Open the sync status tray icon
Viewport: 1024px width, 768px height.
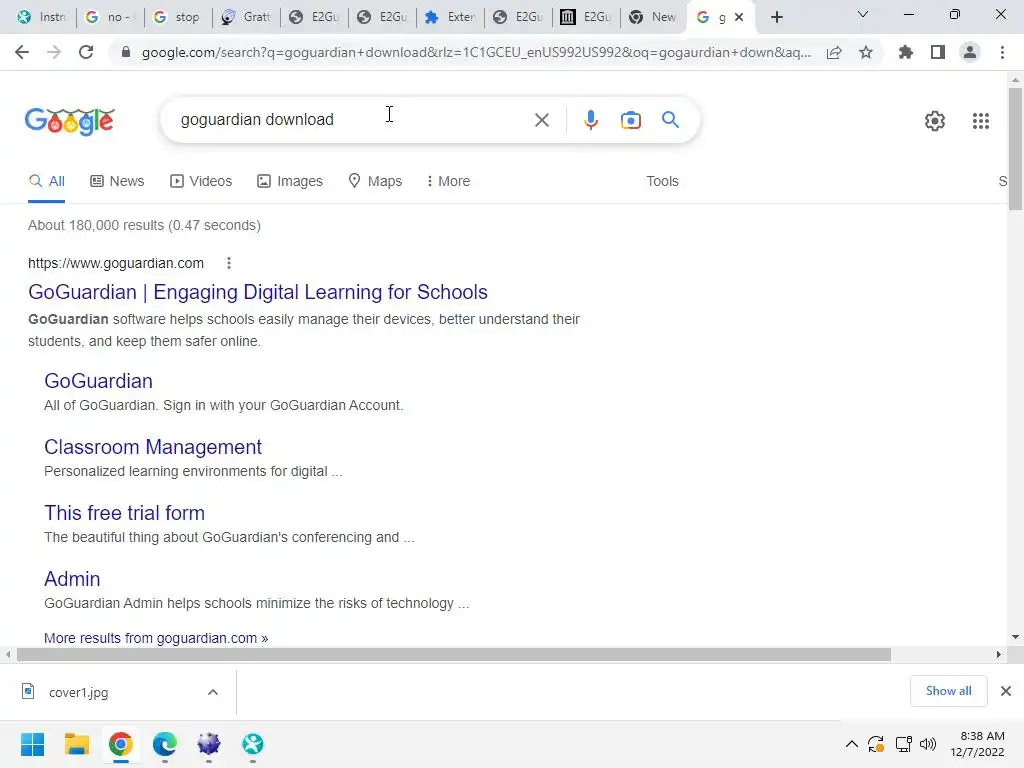pyautogui.click(x=876, y=744)
